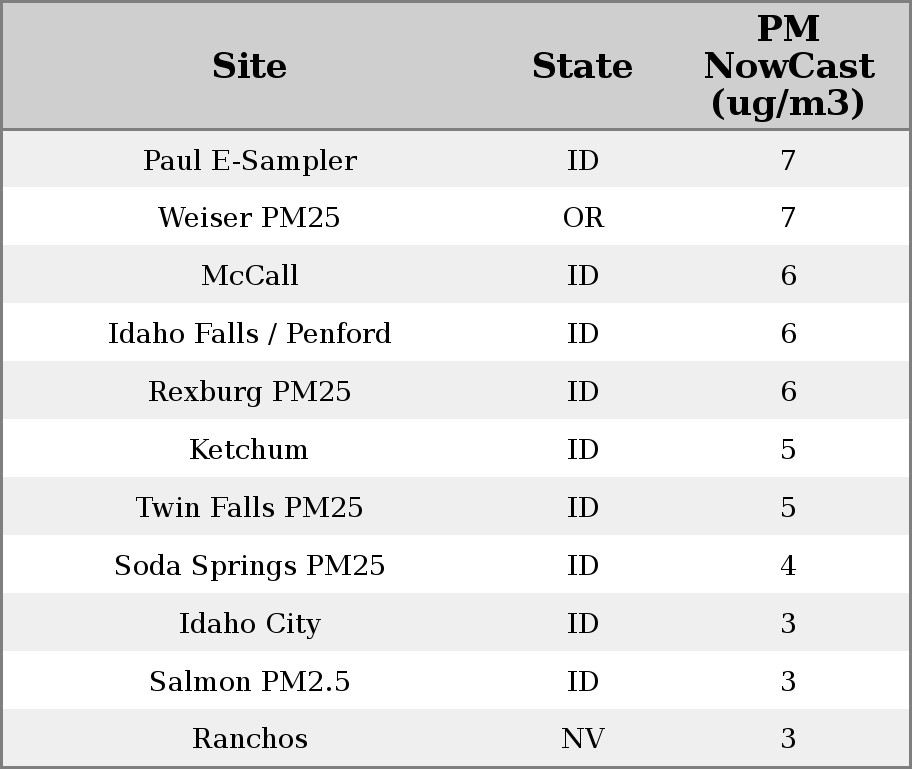Select the OR state cell
The height and width of the screenshot is (769, 912).
tap(583, 218)
